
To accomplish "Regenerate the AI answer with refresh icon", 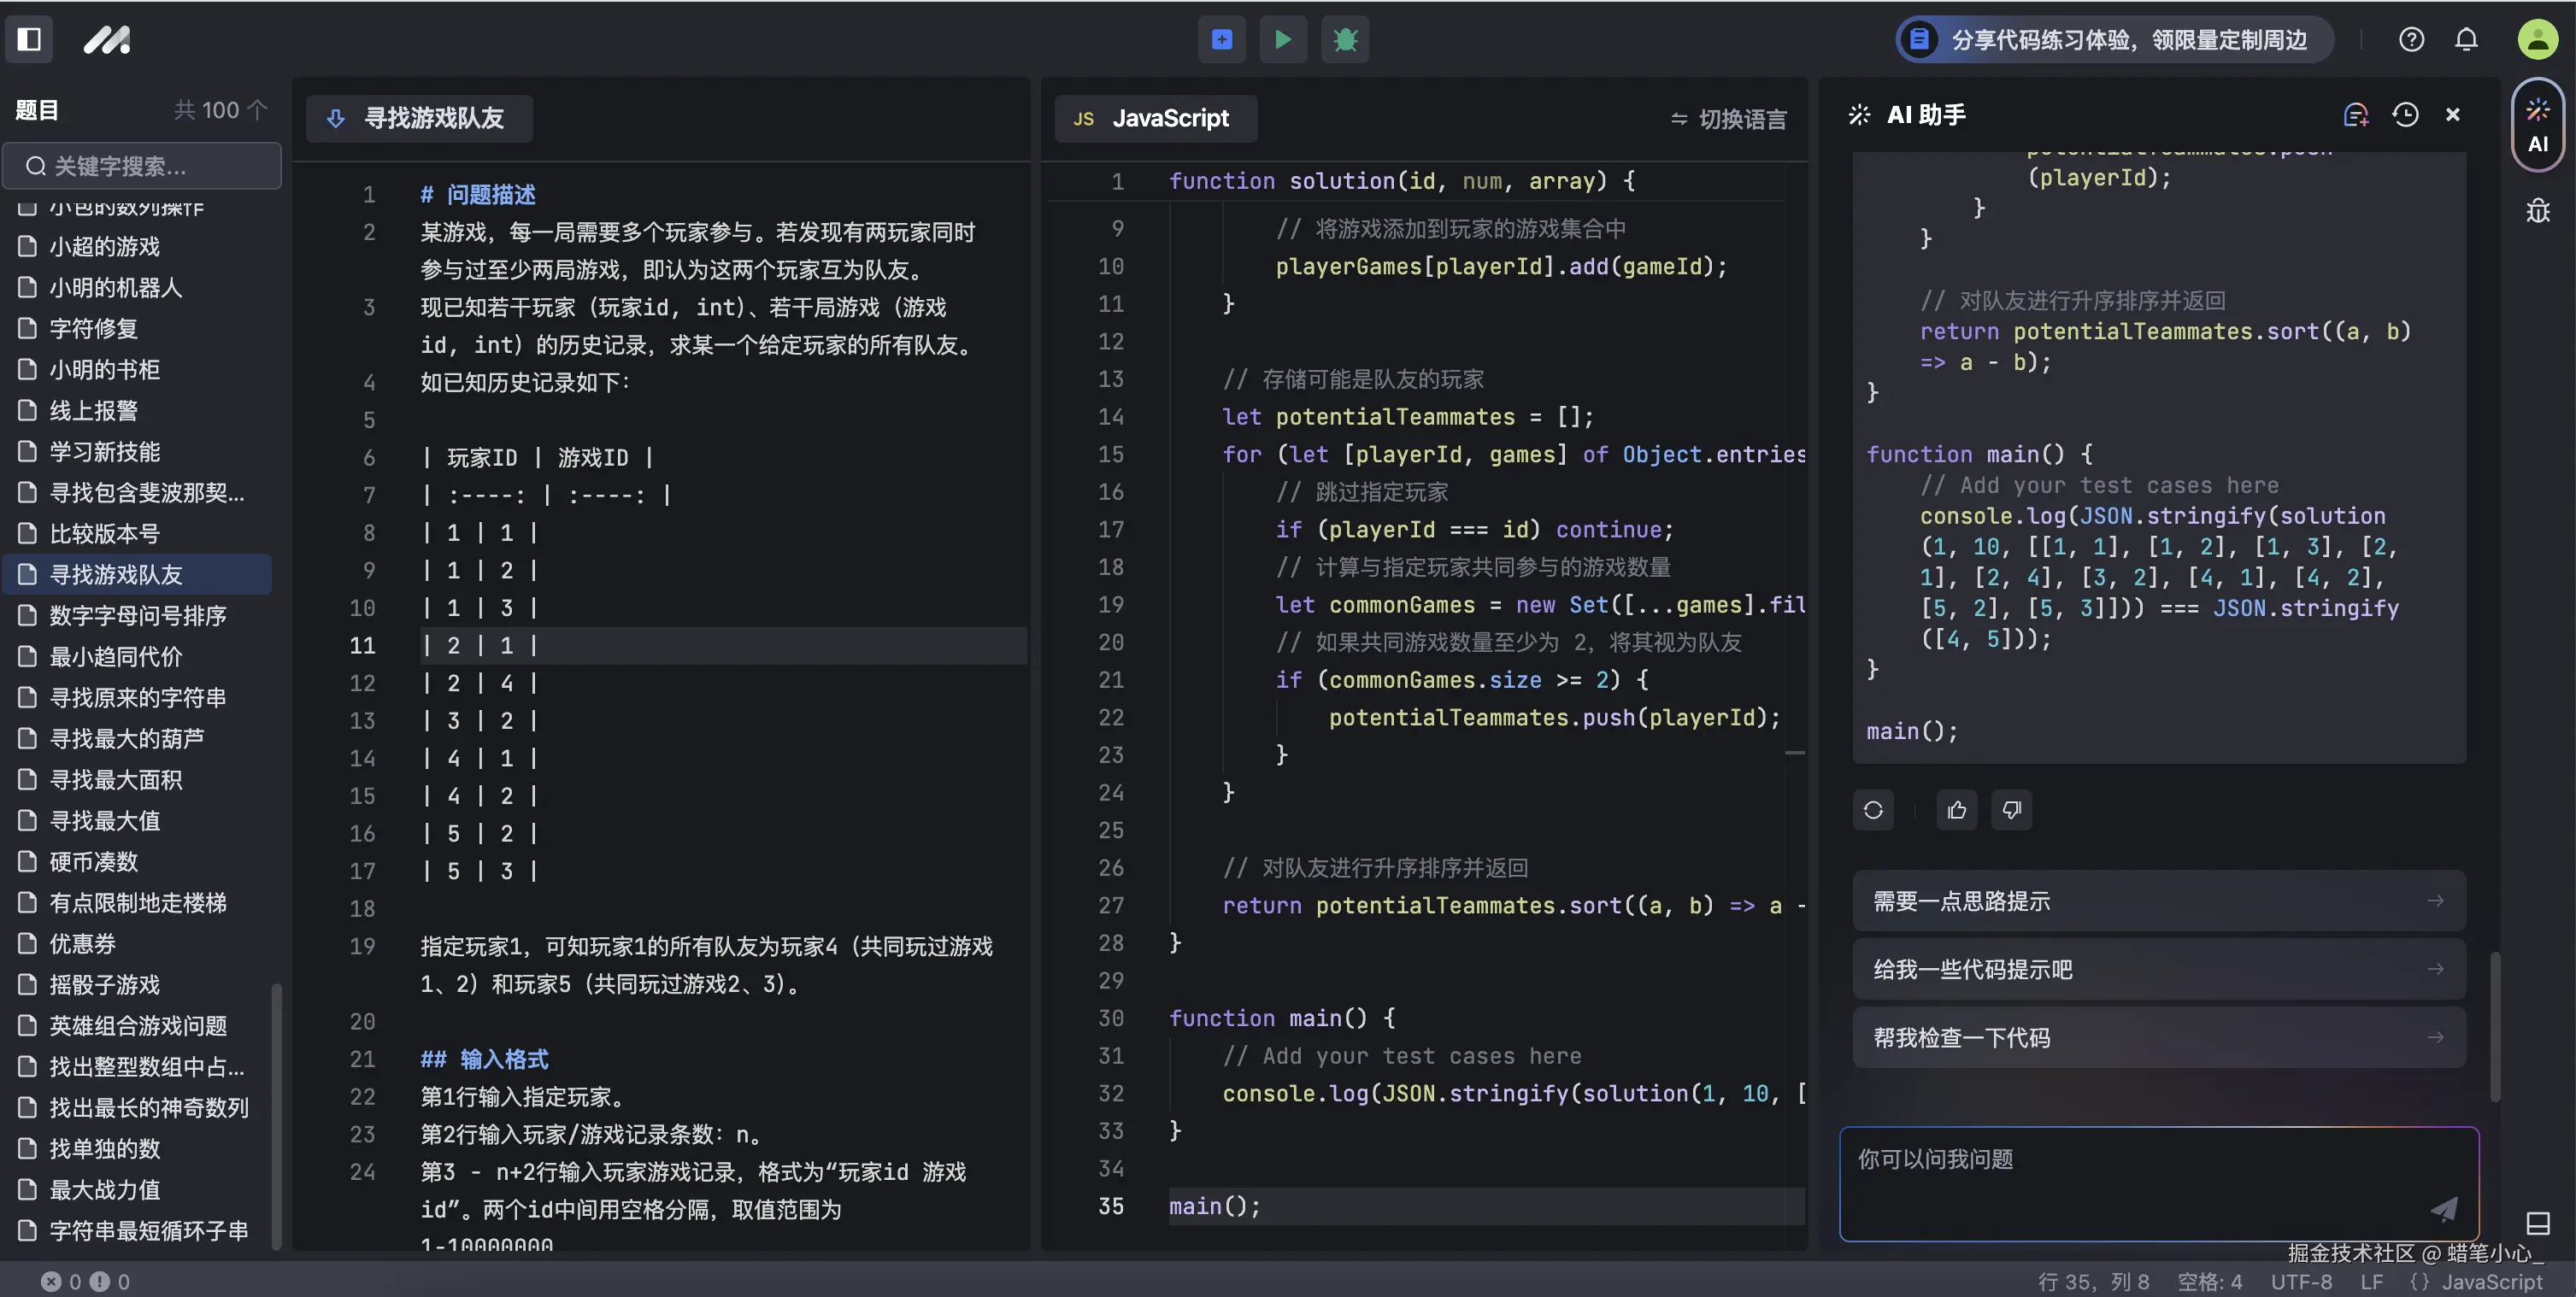I will (x=1873, y=810).
